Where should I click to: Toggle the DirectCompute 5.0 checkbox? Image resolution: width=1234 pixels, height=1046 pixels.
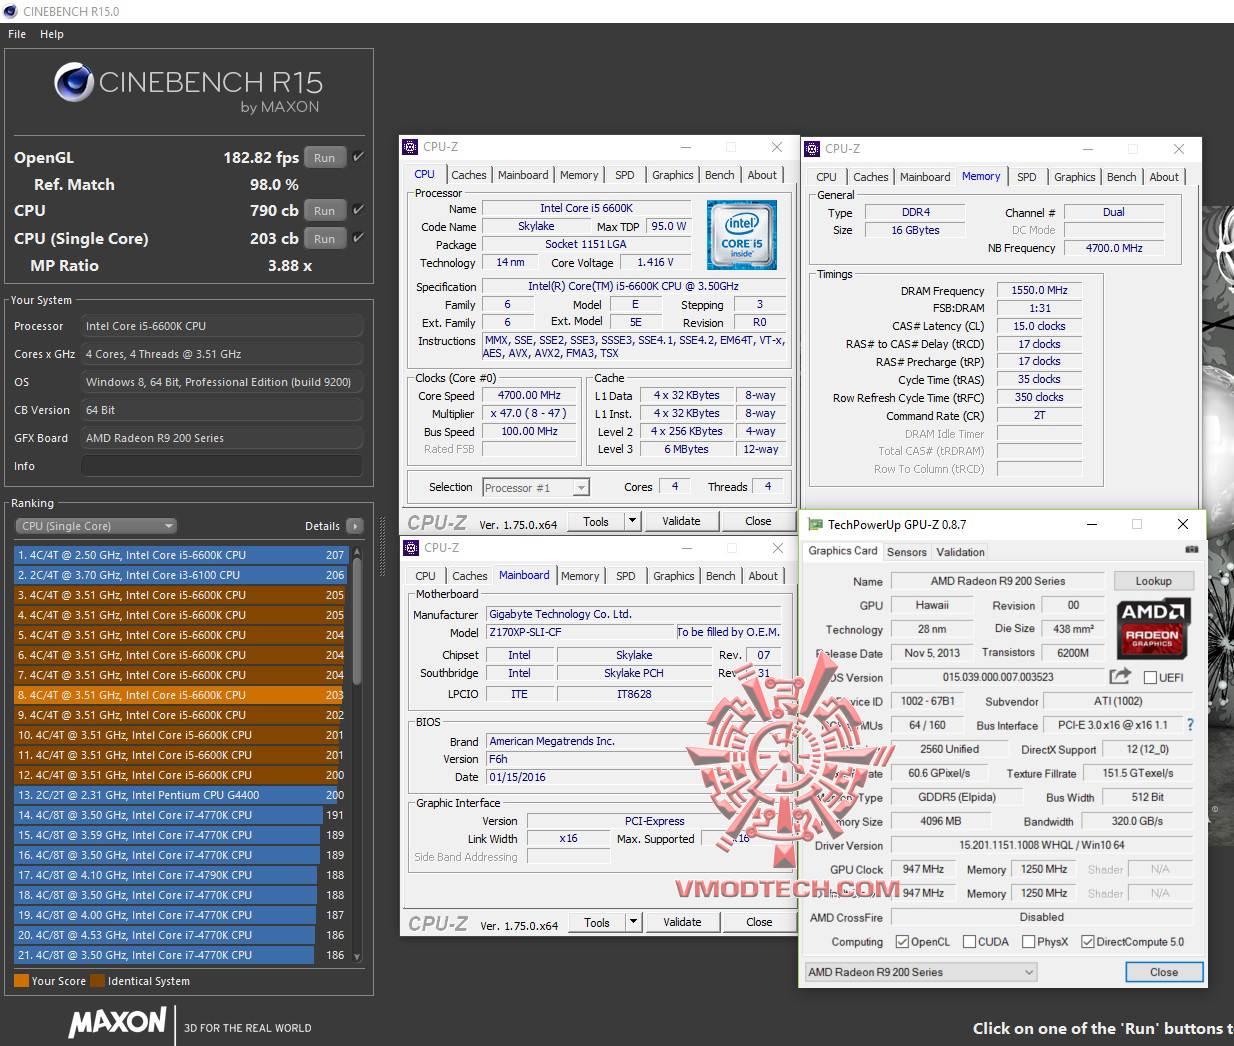(1088, 941)
